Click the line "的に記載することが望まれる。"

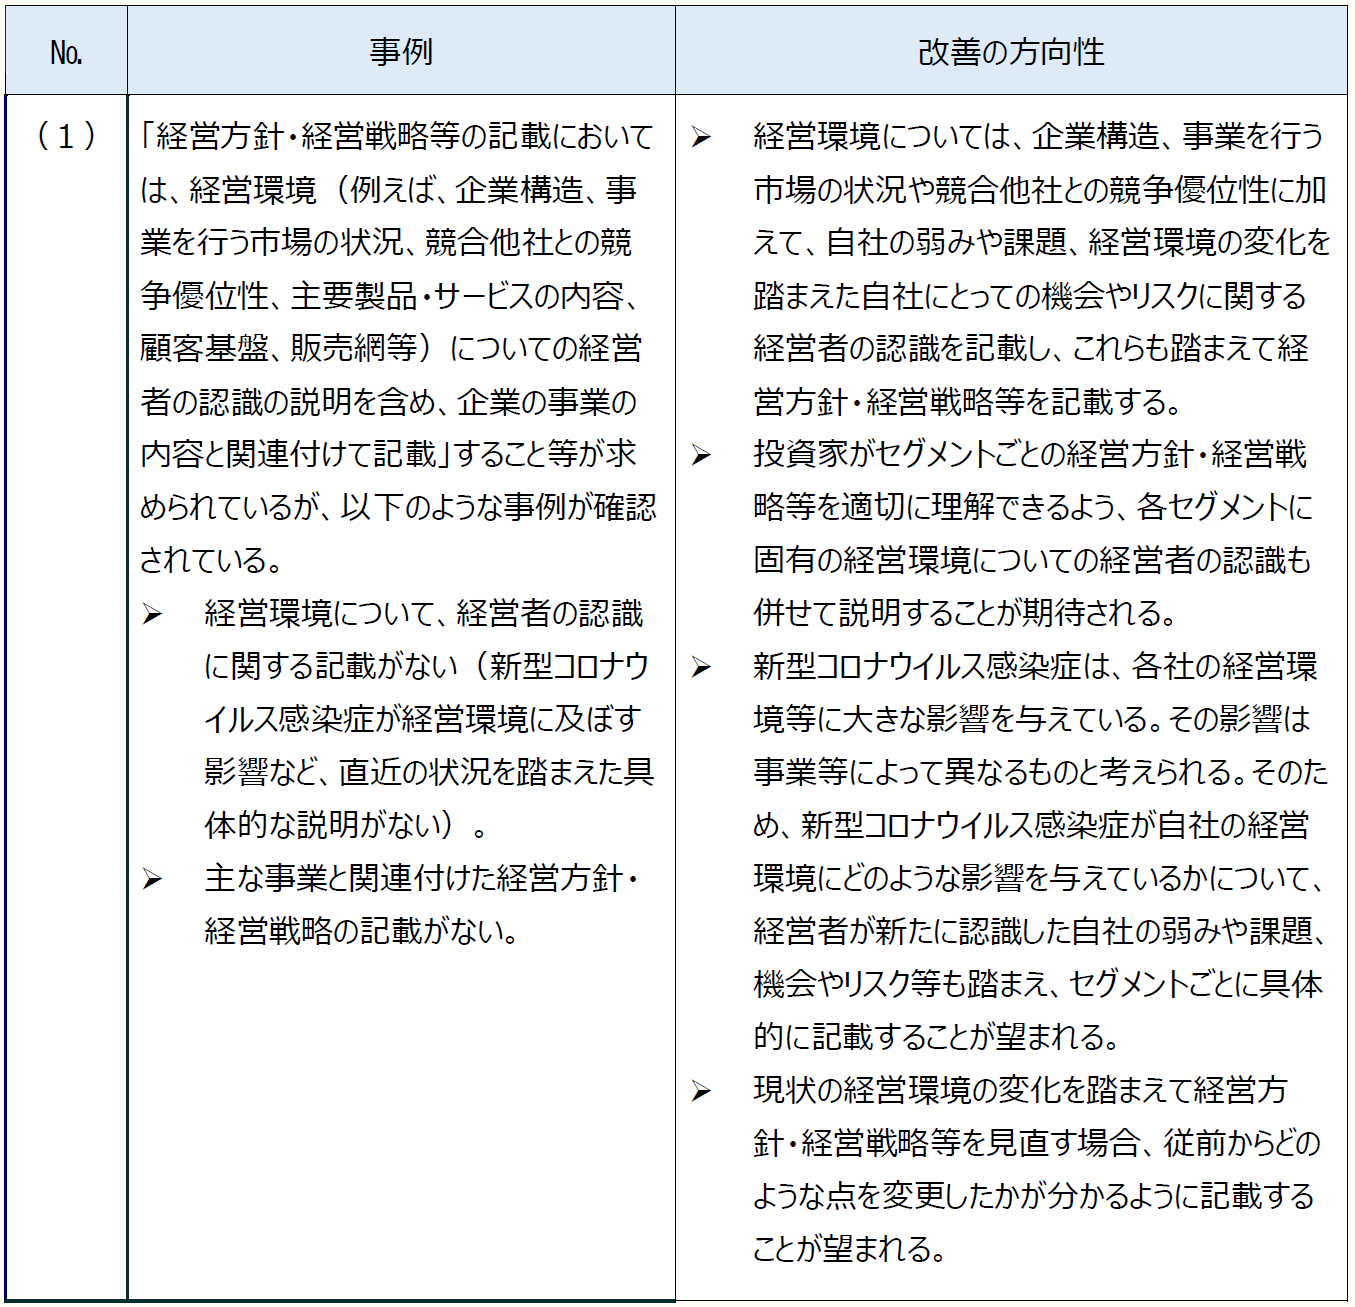coord(936,1038)
